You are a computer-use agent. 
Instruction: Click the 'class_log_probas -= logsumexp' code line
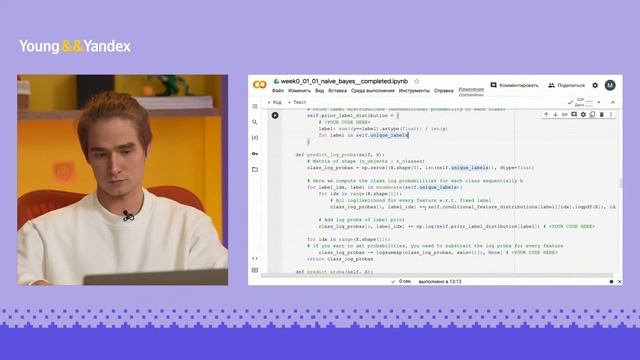(x=438, y=253)
